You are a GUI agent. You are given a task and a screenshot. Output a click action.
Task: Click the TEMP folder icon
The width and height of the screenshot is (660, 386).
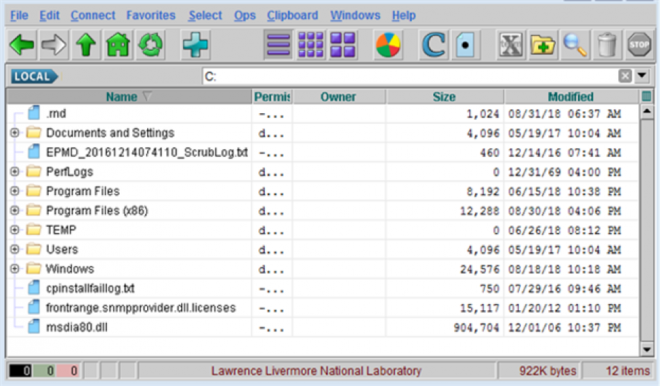(x=34, y=230)
